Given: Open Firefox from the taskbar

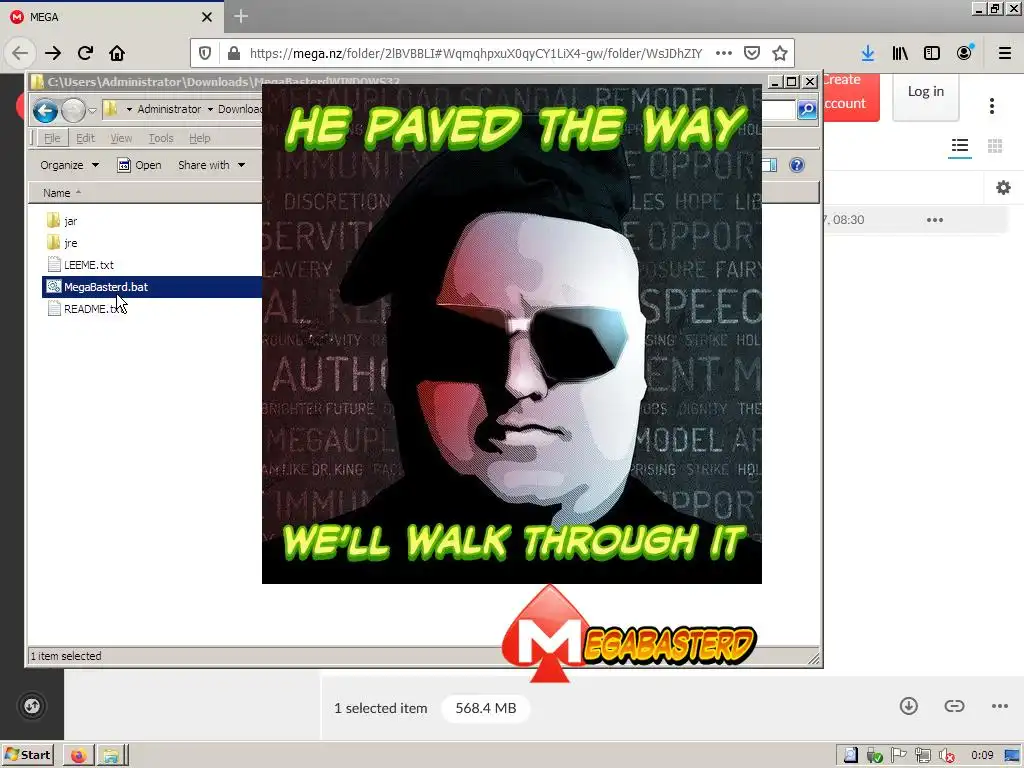Looking at the screenshot, I should point(78,756).
